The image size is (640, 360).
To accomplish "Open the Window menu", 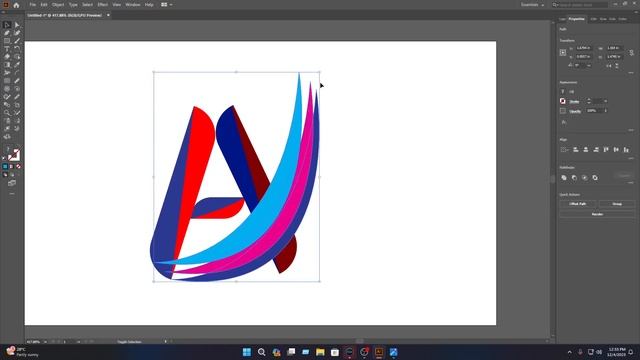I will click(133, 5).
